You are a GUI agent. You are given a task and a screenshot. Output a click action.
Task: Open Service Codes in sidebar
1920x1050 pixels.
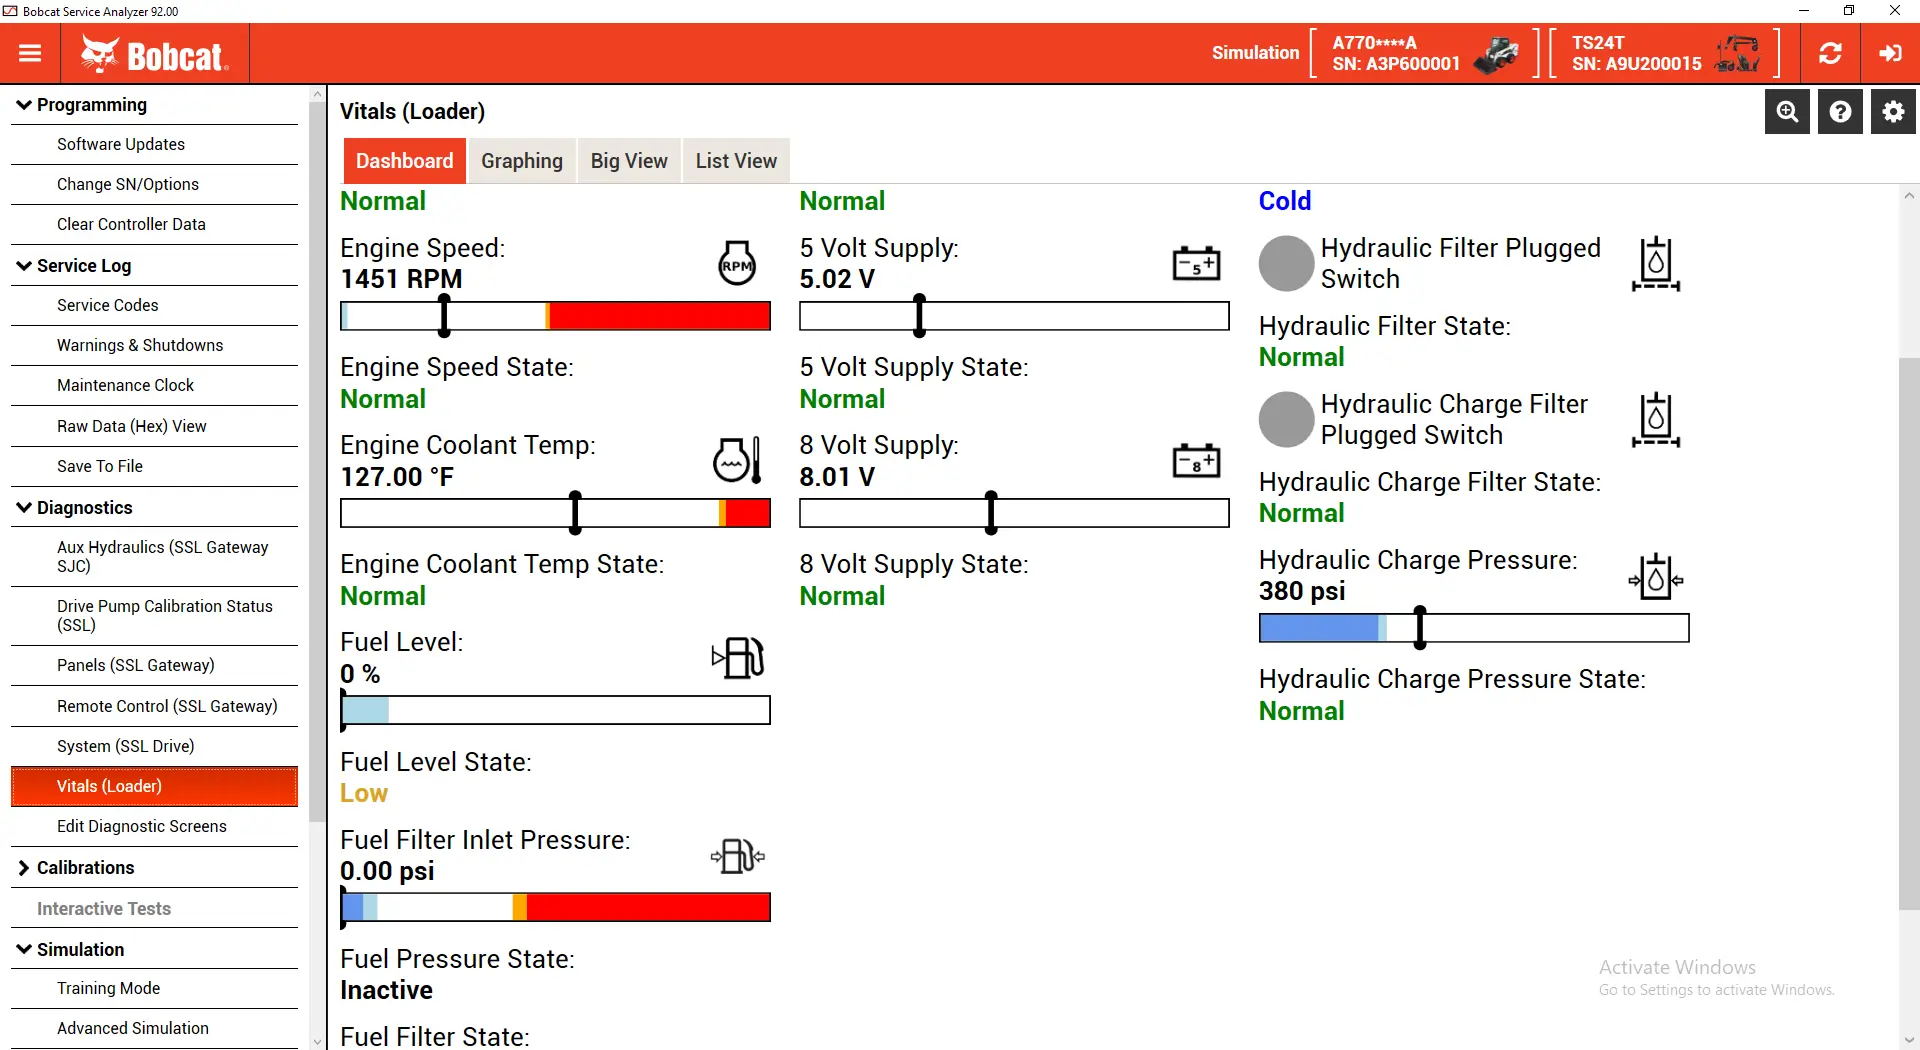108,305
